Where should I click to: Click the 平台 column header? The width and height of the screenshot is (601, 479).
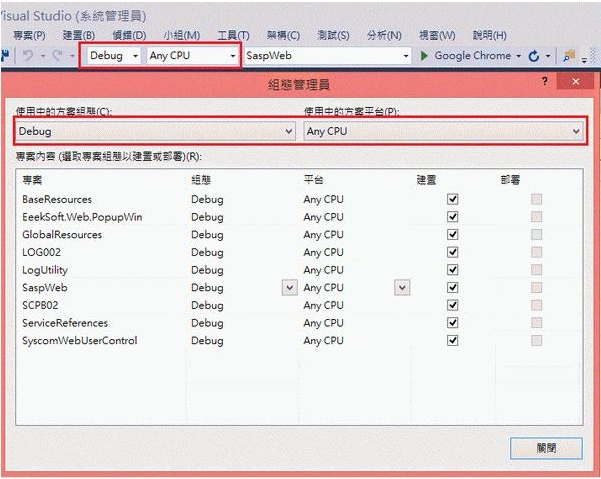click(x=313, y=180)
